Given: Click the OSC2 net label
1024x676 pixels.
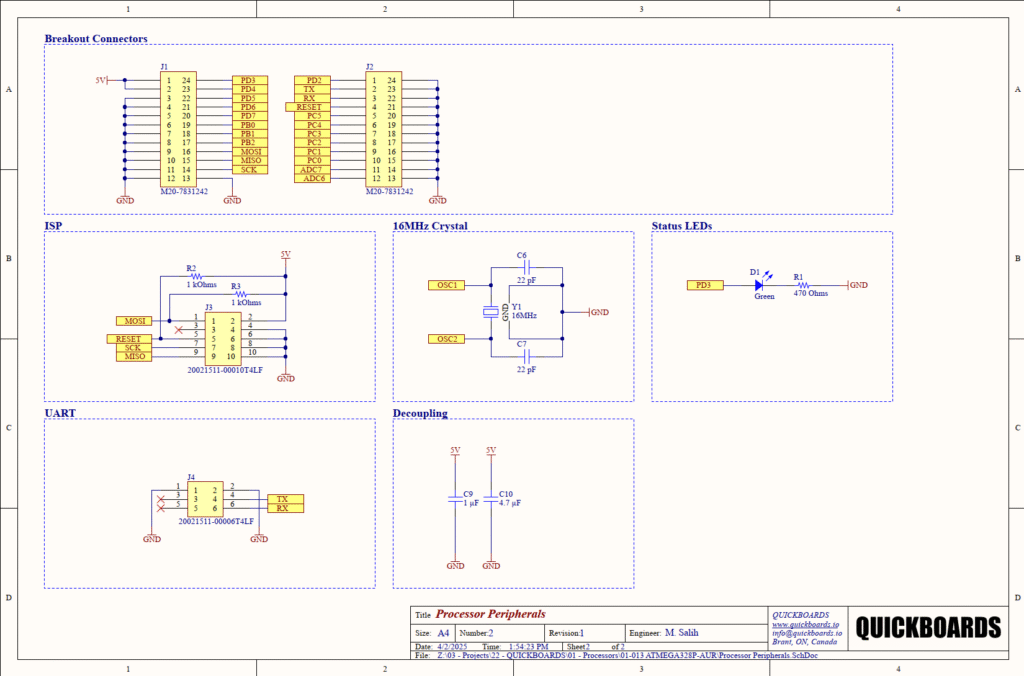Looking at the screenshot, I should coord(446,339).
